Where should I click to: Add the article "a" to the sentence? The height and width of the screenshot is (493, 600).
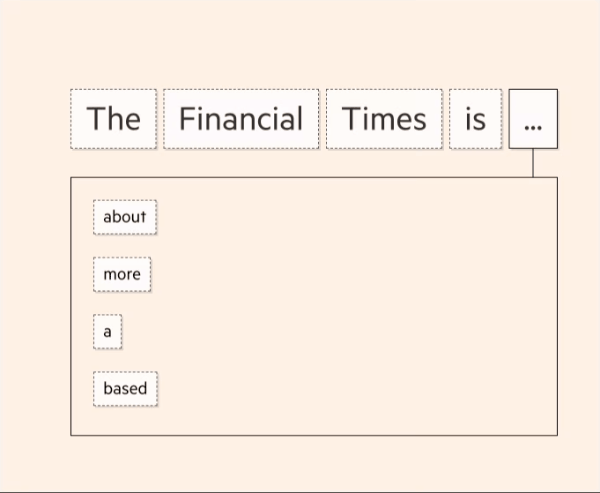coord(107,331)
